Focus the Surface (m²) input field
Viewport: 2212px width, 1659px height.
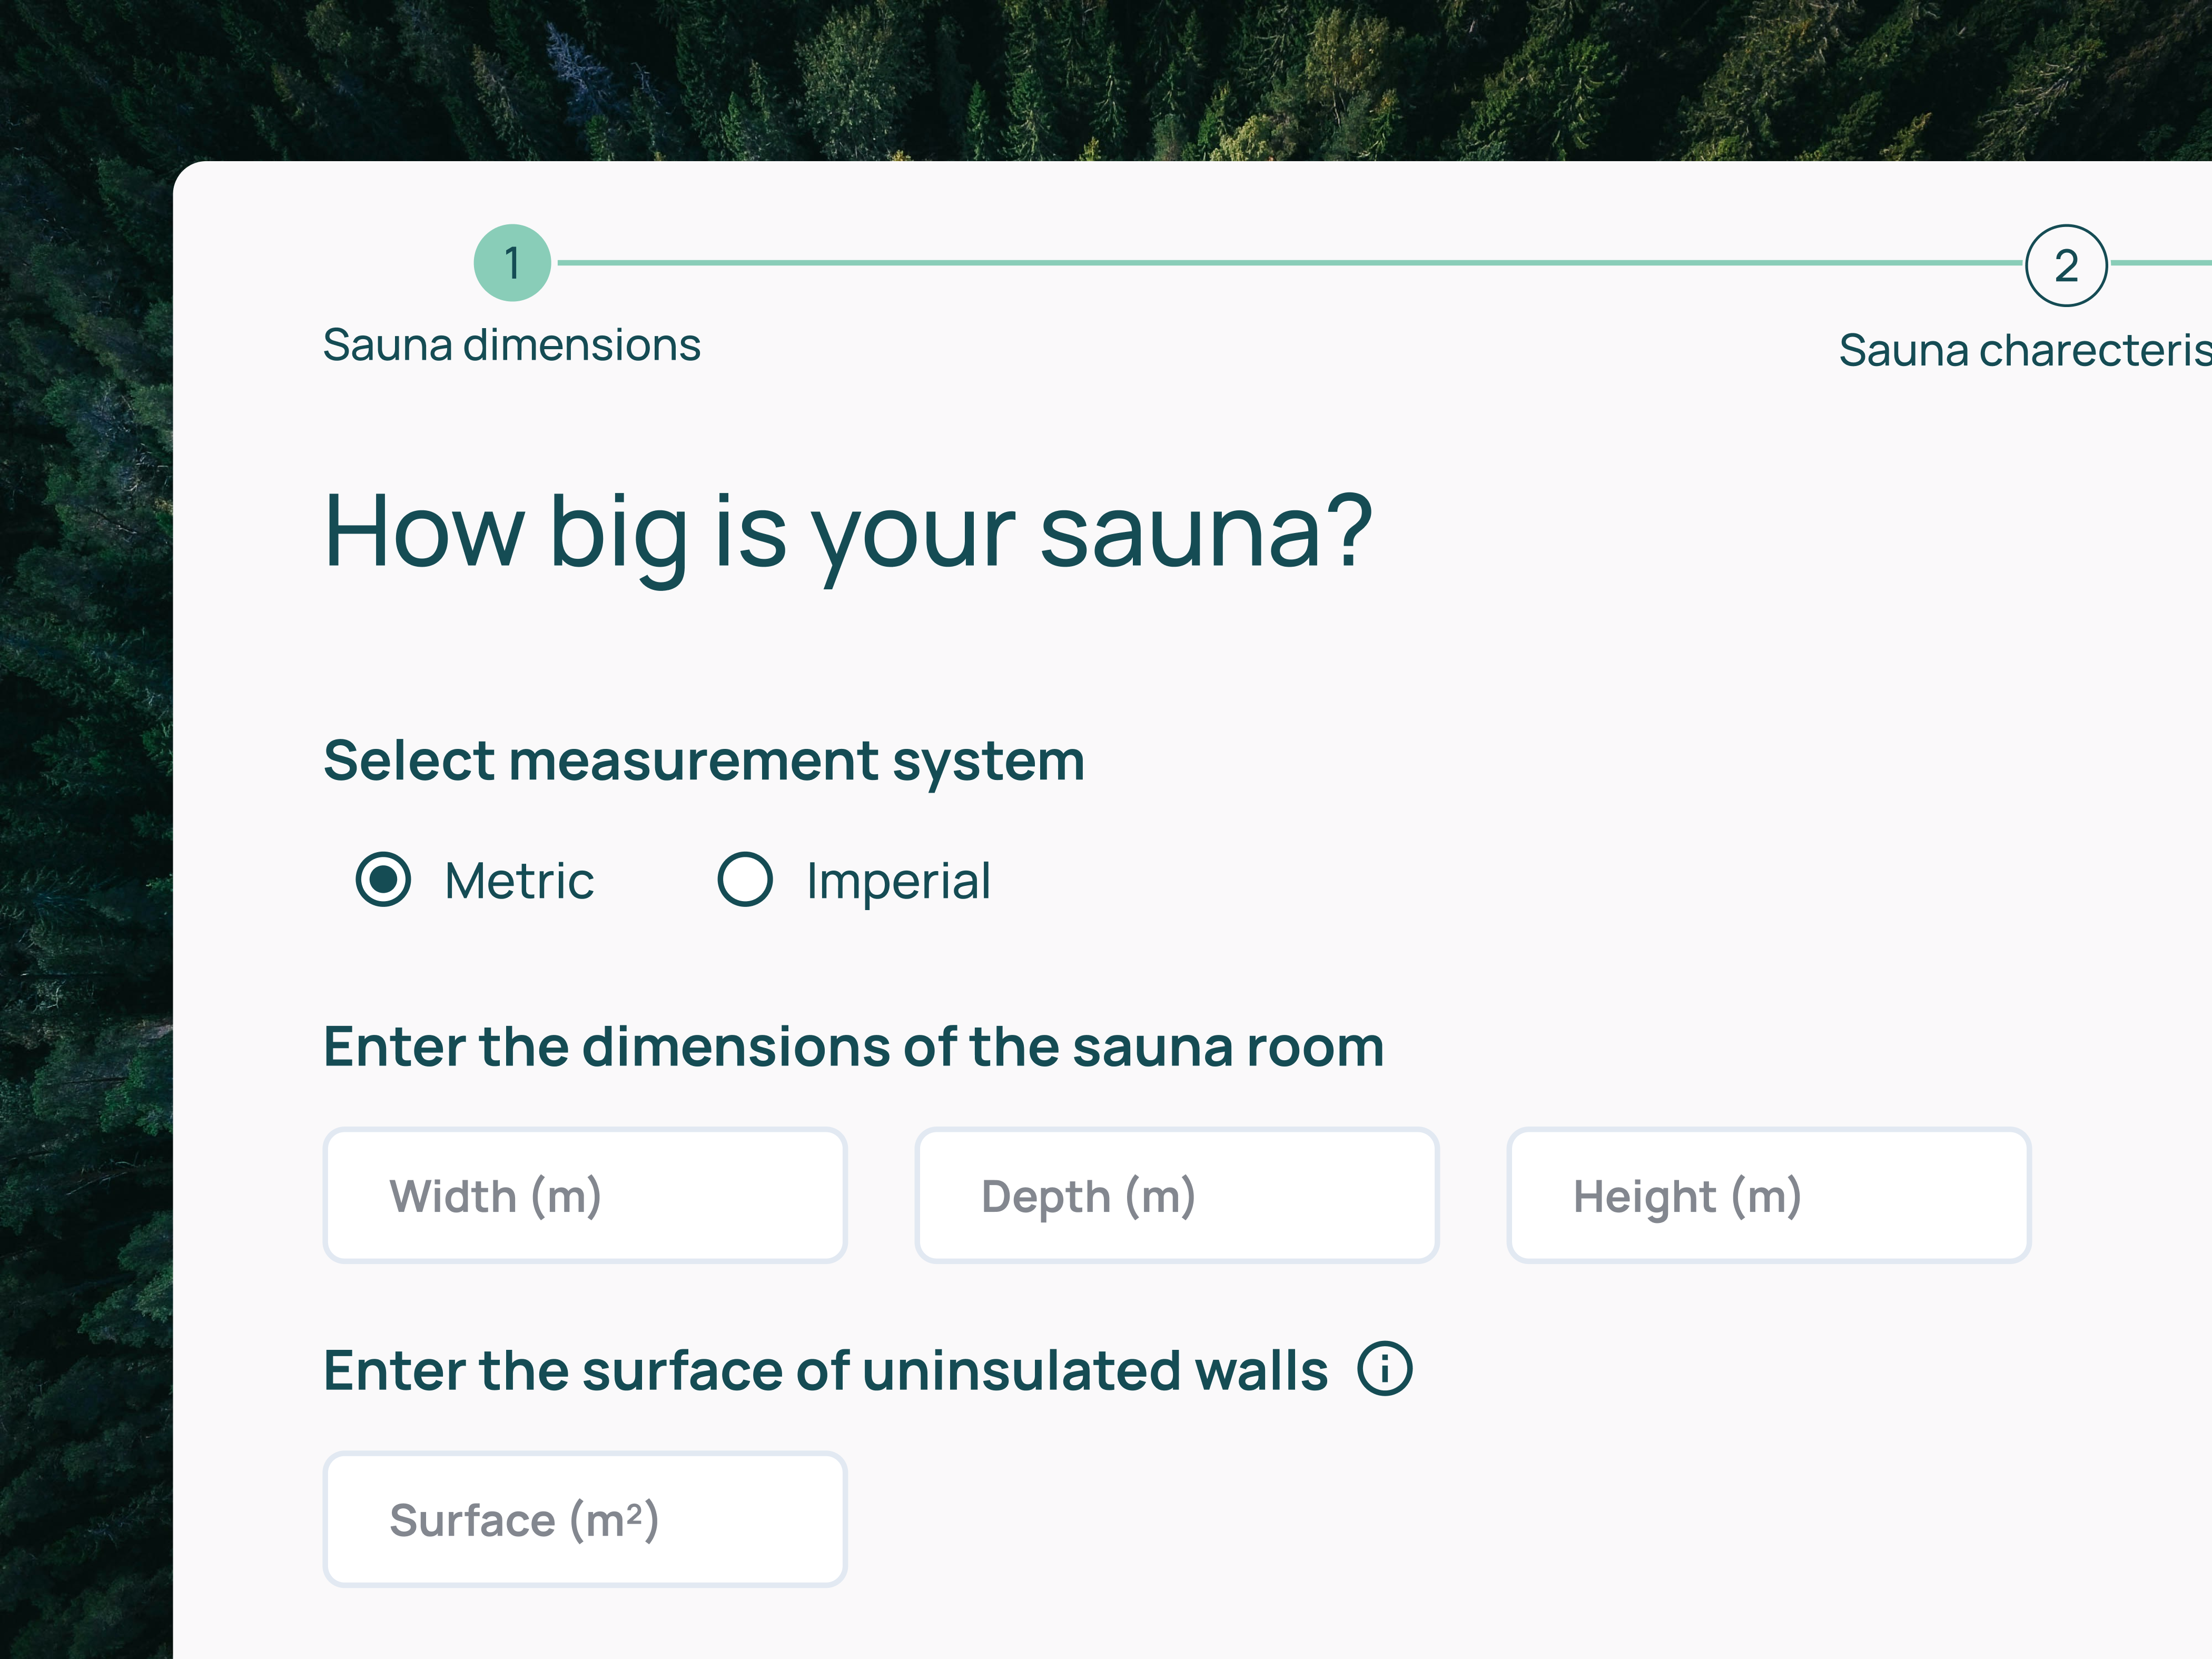[x=585, y=1520]
